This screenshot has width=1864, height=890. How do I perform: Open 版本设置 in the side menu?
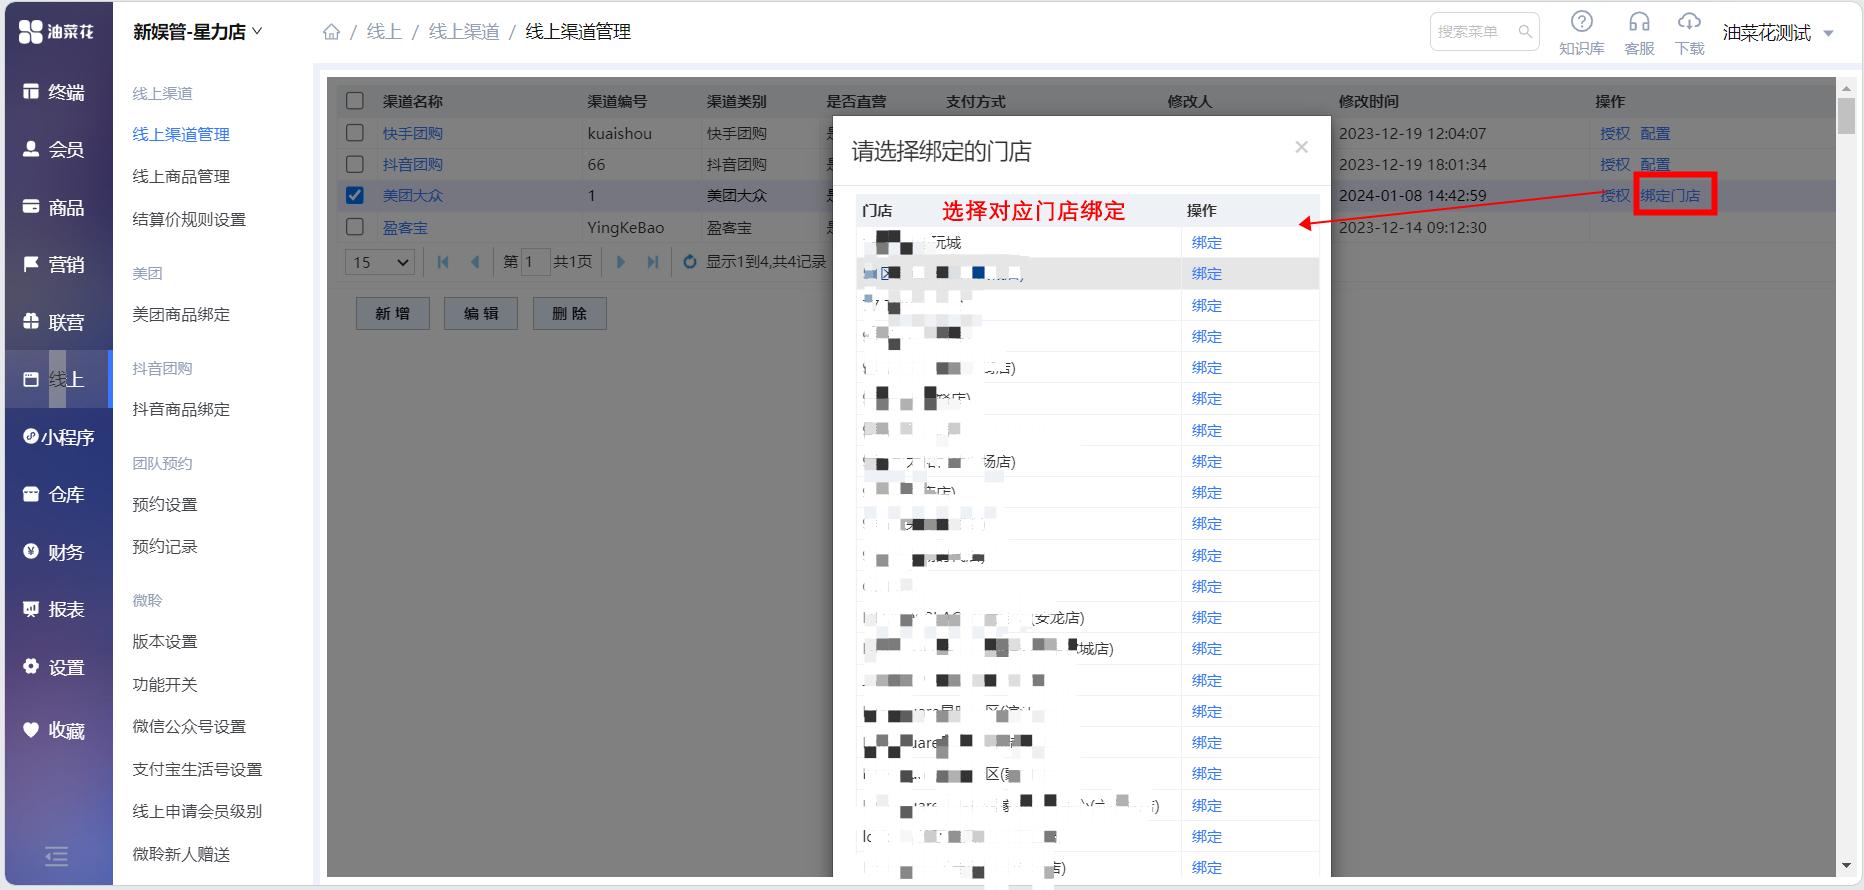165,641
